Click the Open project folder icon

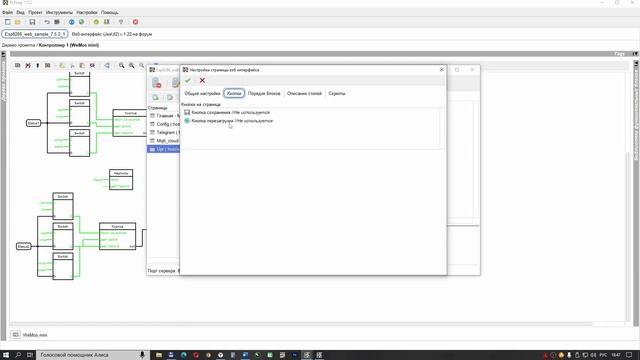pyautogui.click(x=18, y=22)
